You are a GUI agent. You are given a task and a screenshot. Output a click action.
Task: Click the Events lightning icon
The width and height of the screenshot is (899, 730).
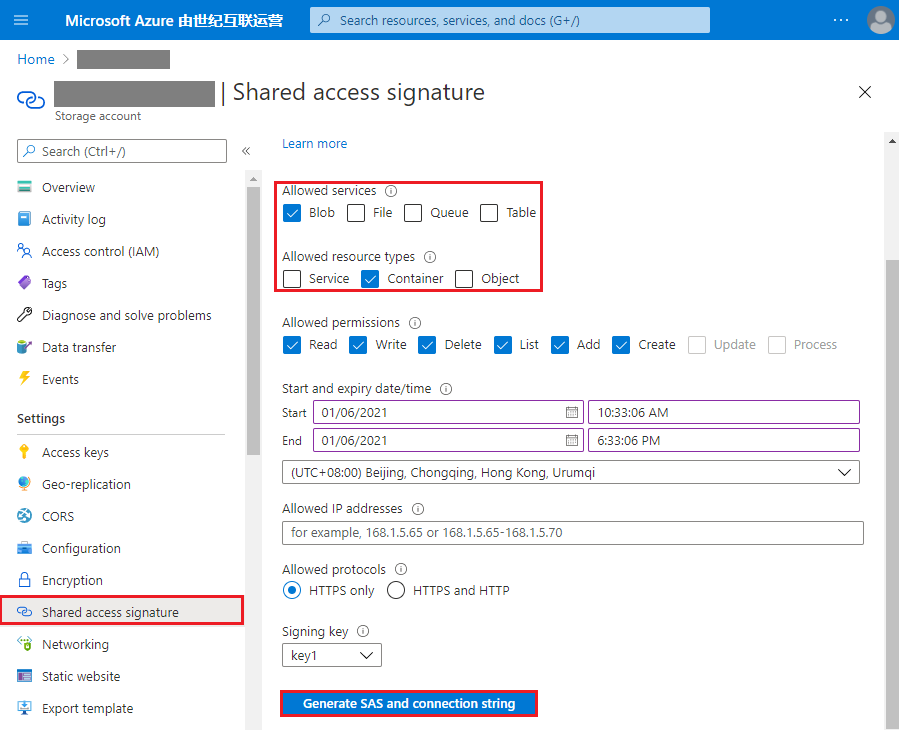coord(24,378)
